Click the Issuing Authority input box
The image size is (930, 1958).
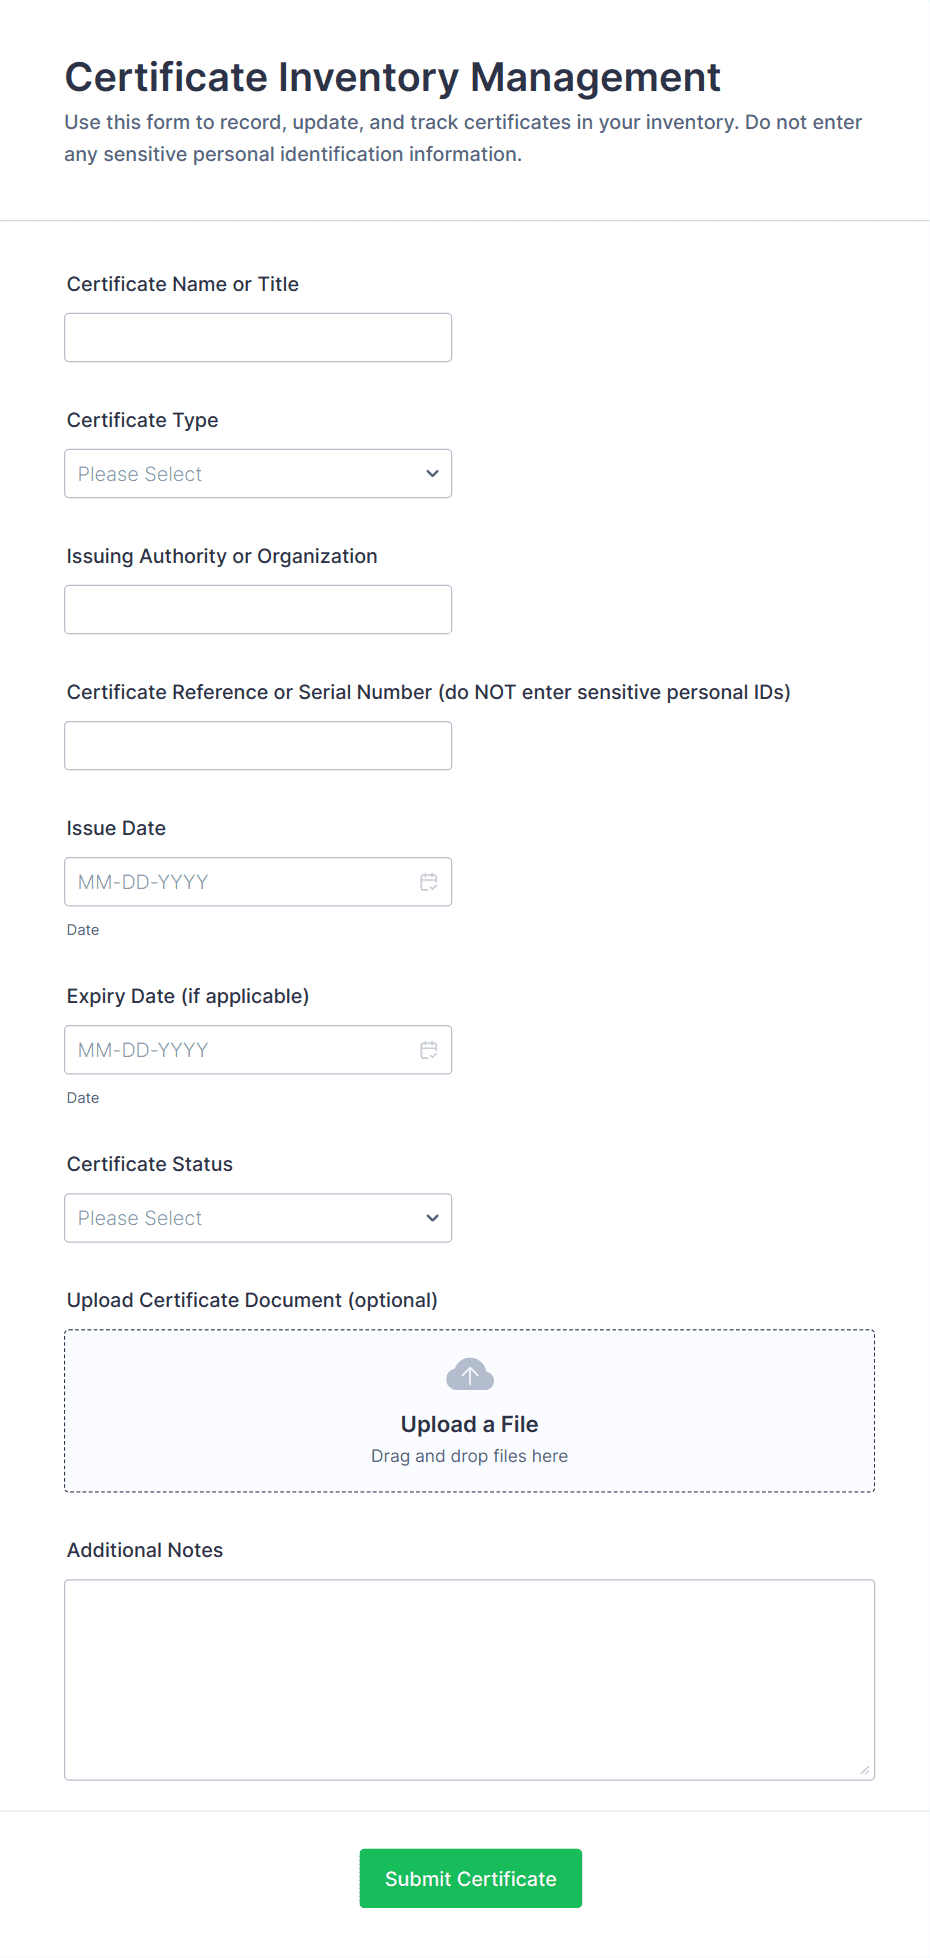[257, 609]
